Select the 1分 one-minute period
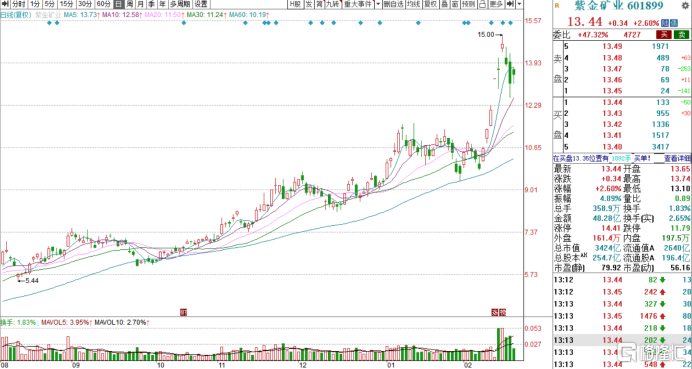This screenshot has width=692, height=369. (x=35, y=4)
